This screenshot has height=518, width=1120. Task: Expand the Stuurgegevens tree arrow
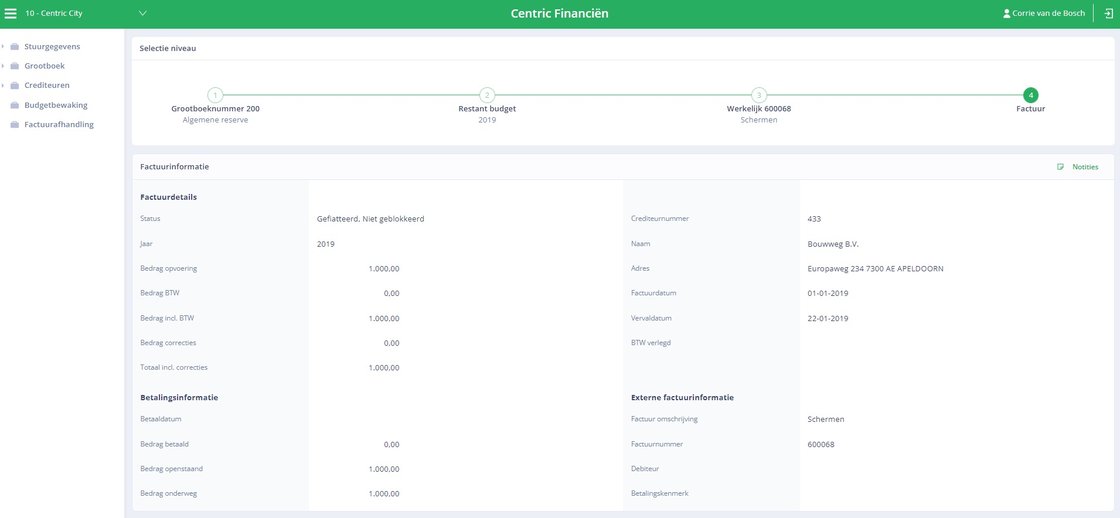(x=4, y=46)
